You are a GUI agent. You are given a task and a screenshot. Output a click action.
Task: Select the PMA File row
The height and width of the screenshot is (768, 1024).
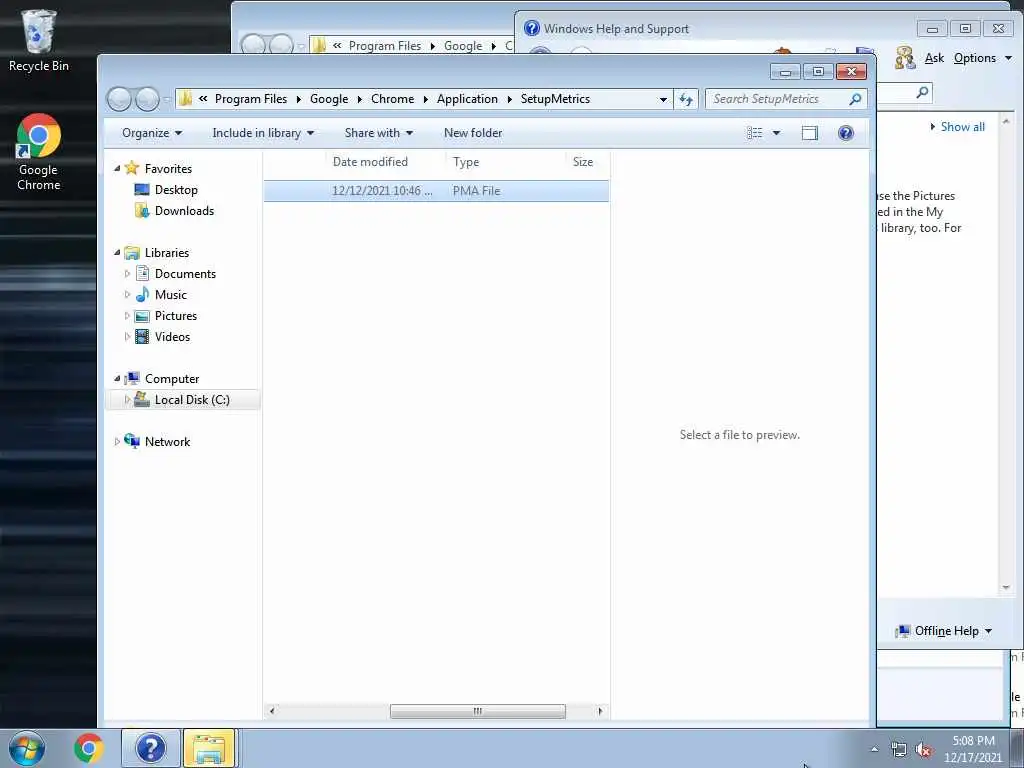click(436, 191)
